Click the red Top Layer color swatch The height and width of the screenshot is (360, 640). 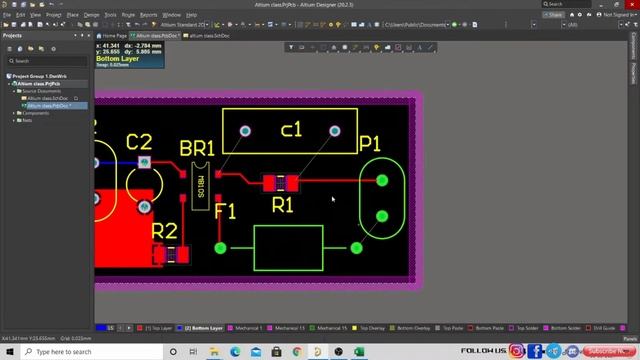[140, 328]
